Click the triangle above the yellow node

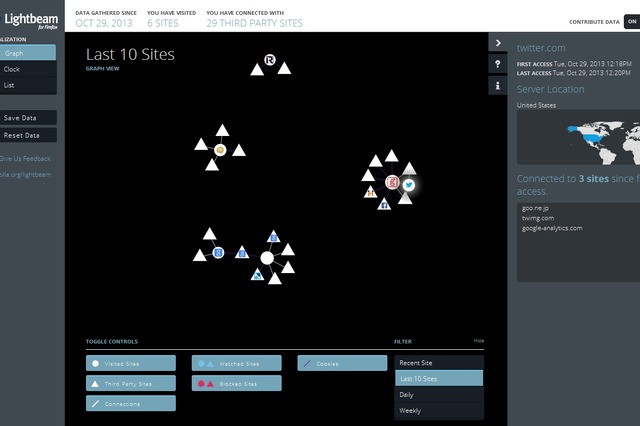(x=222, y=131)
